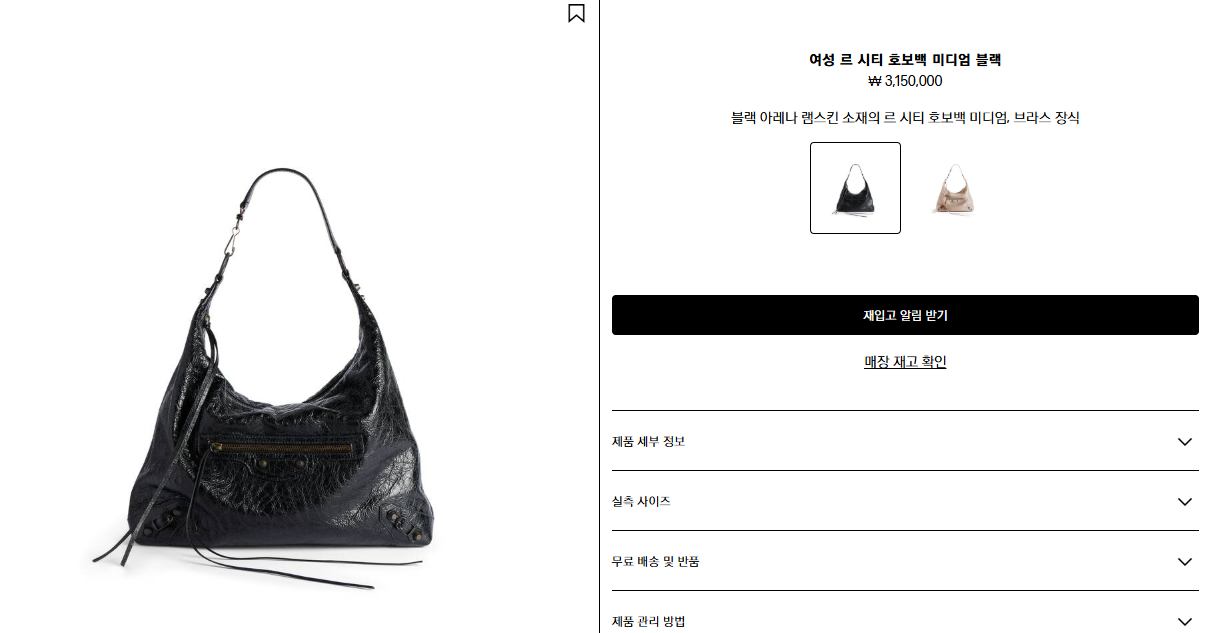Click the 재입고 알림 받기 button
The image size is (1210, 633).
[905, 315]
